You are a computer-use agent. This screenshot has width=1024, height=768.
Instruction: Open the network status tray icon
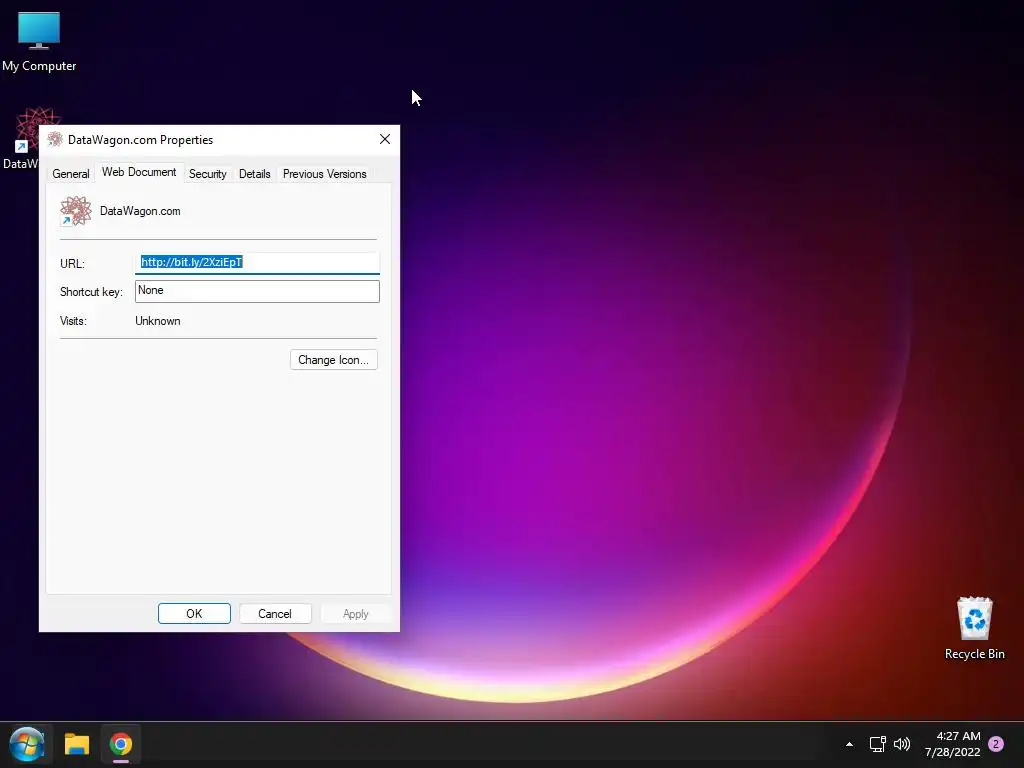877,744
